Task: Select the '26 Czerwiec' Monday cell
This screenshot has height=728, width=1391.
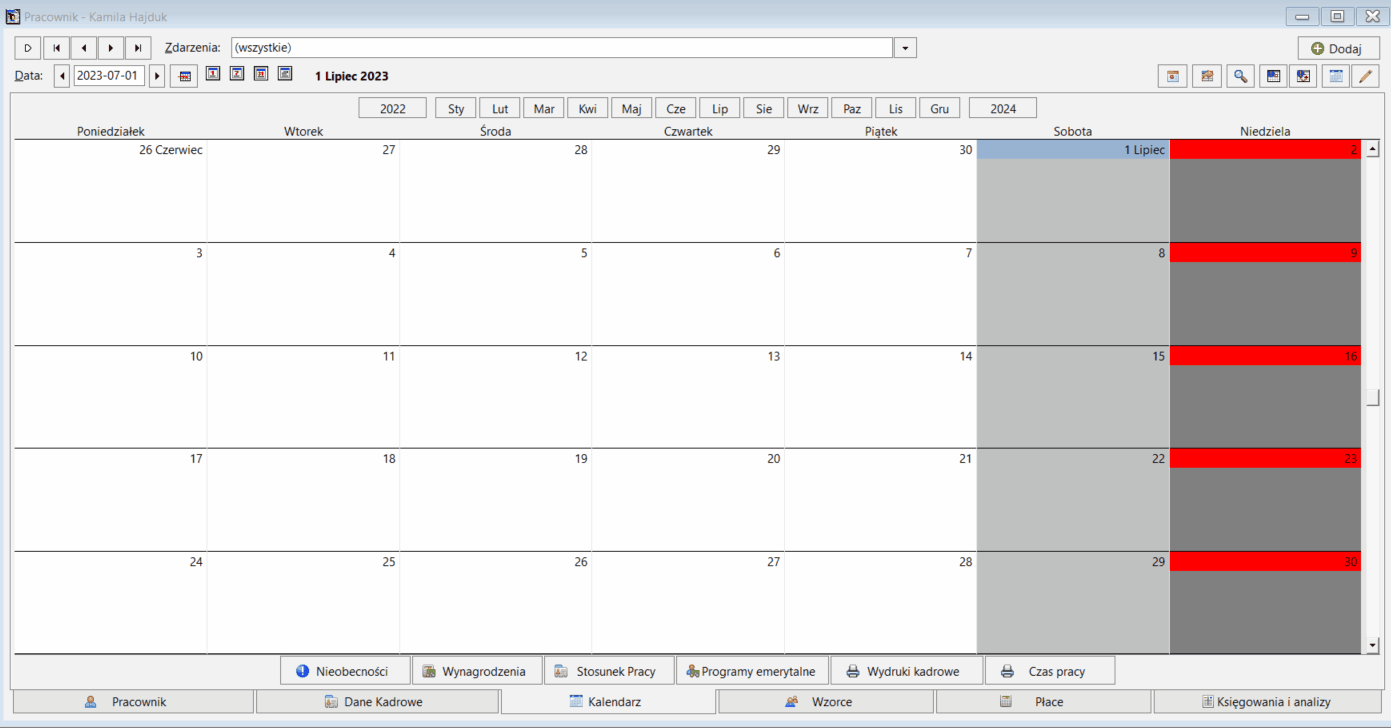Action: 110,191
